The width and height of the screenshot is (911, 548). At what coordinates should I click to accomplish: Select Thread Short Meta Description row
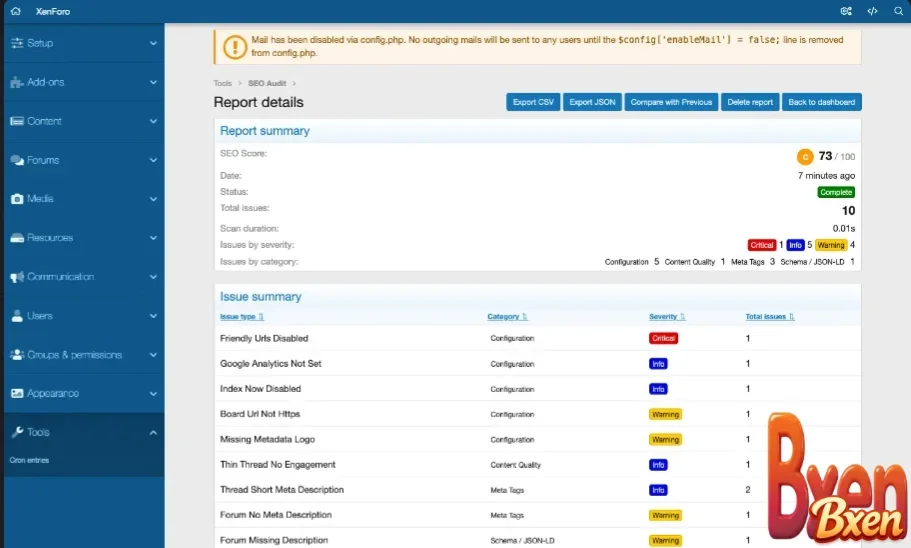click(x=537, y=490)
